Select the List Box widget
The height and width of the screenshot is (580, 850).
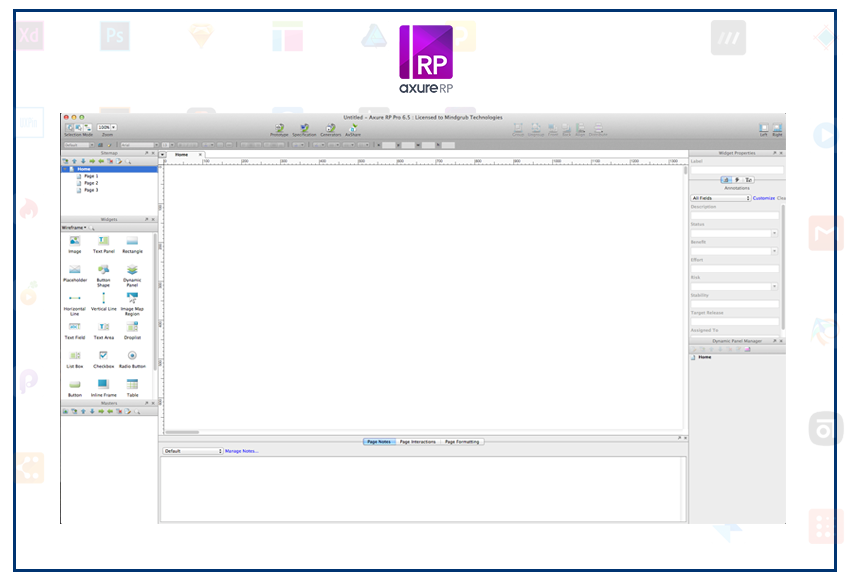pyautogui.click(x=75, y=359)
